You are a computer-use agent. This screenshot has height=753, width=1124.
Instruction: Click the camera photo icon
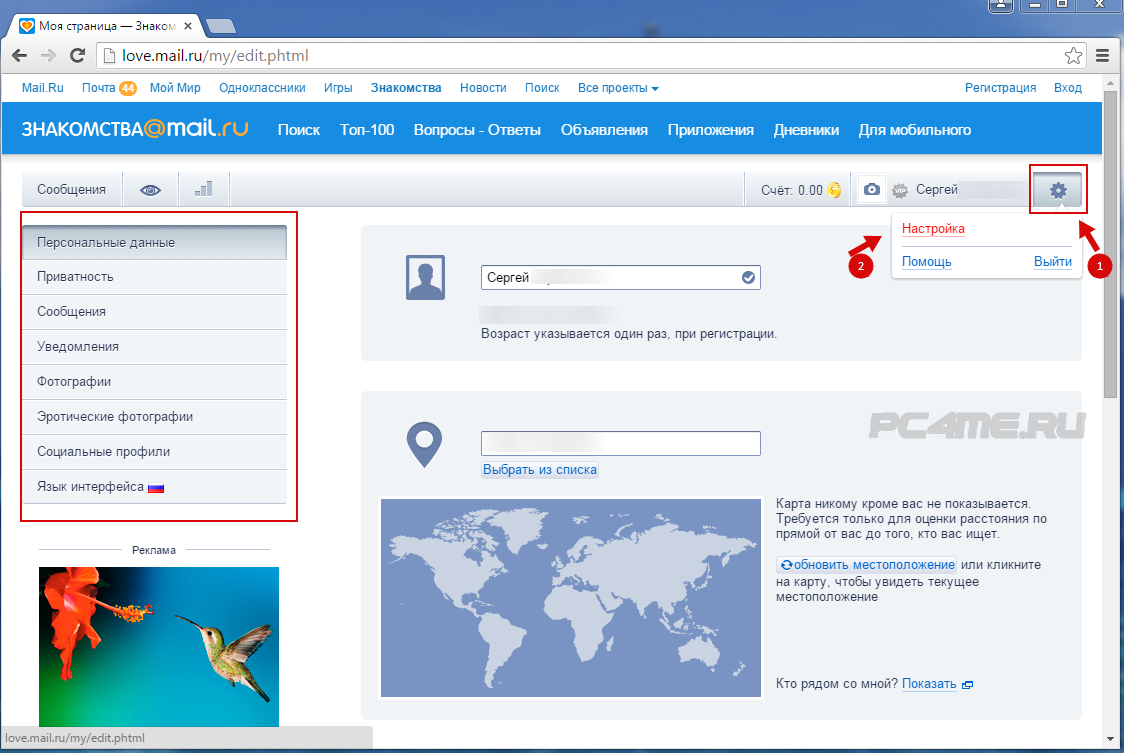coord(872,189)
